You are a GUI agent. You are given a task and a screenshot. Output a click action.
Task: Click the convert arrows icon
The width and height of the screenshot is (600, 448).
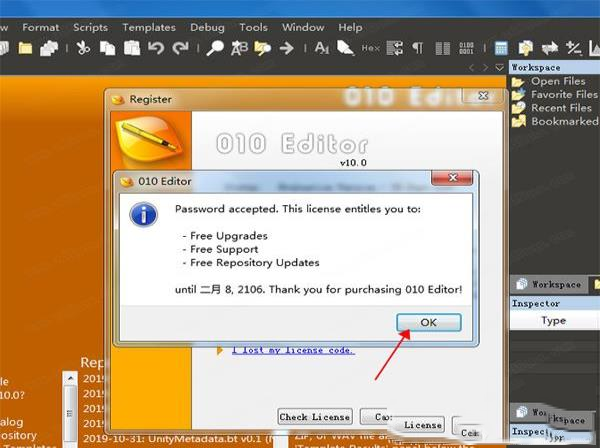point(550,49)
